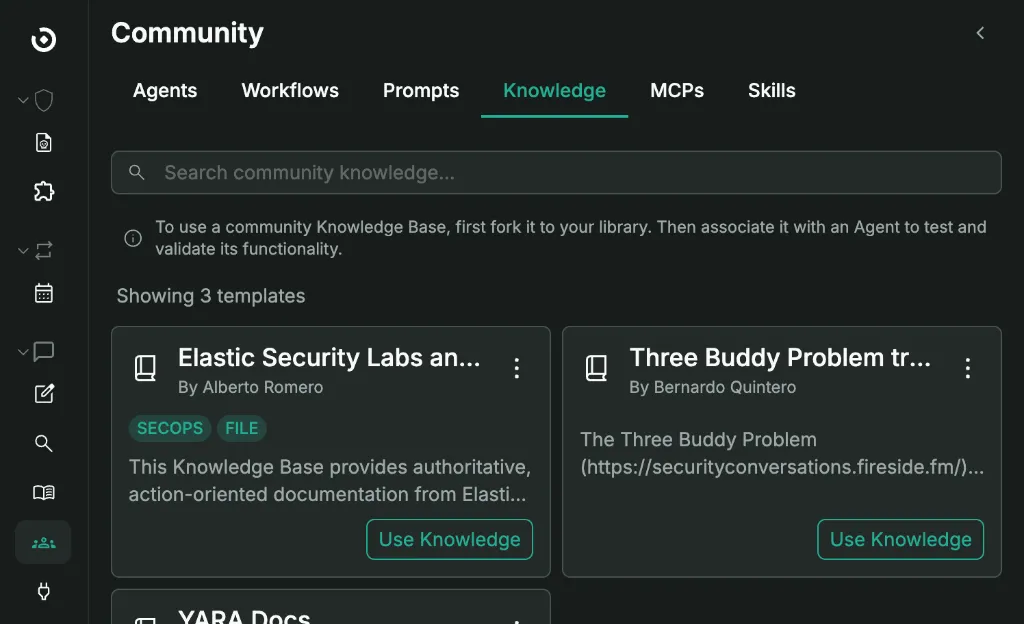Screen dimensions: 1024x624
Task: Expand the chevron beside the shield icon
Action: [x=23, y=101]
